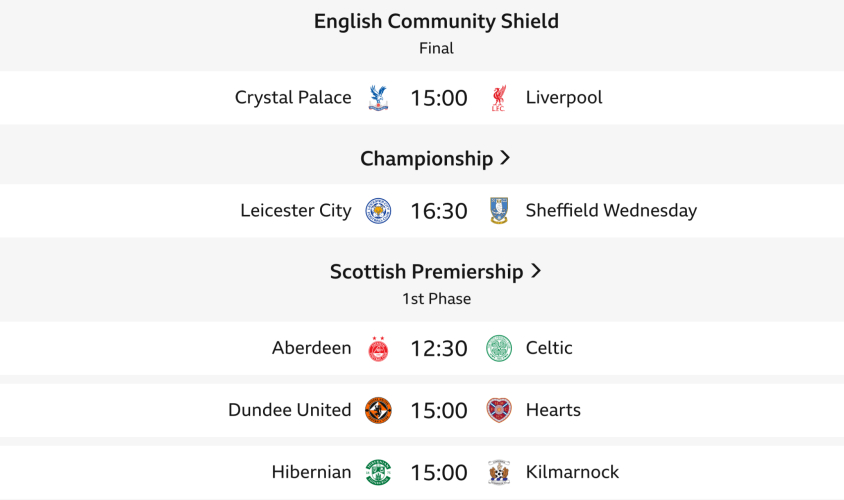The width and height of the screenshot is (844, 500).
Task: Open the Scottish Premiership heading link
Action: [427, 272]
